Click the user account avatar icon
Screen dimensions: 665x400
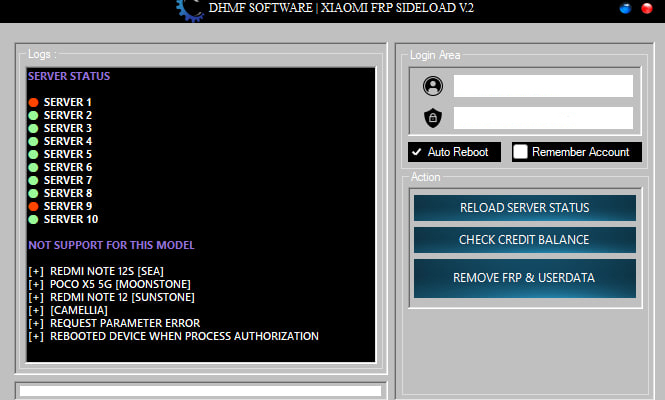point(433,86)
